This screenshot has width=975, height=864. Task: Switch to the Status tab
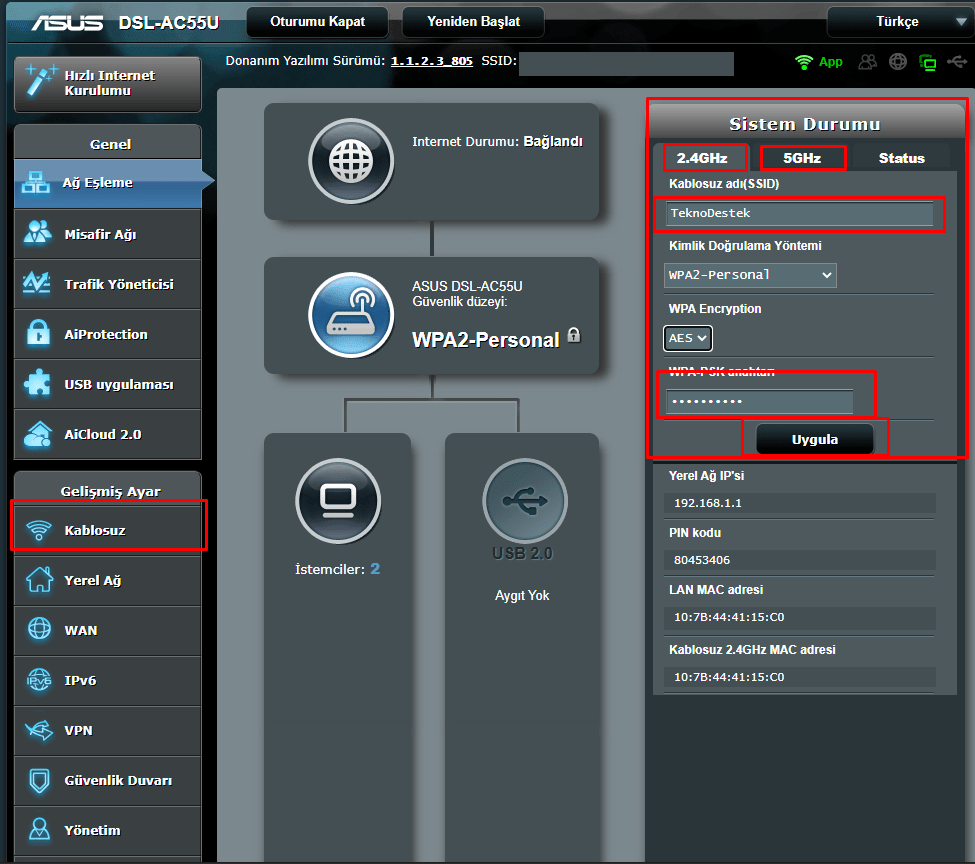[901, 158]
